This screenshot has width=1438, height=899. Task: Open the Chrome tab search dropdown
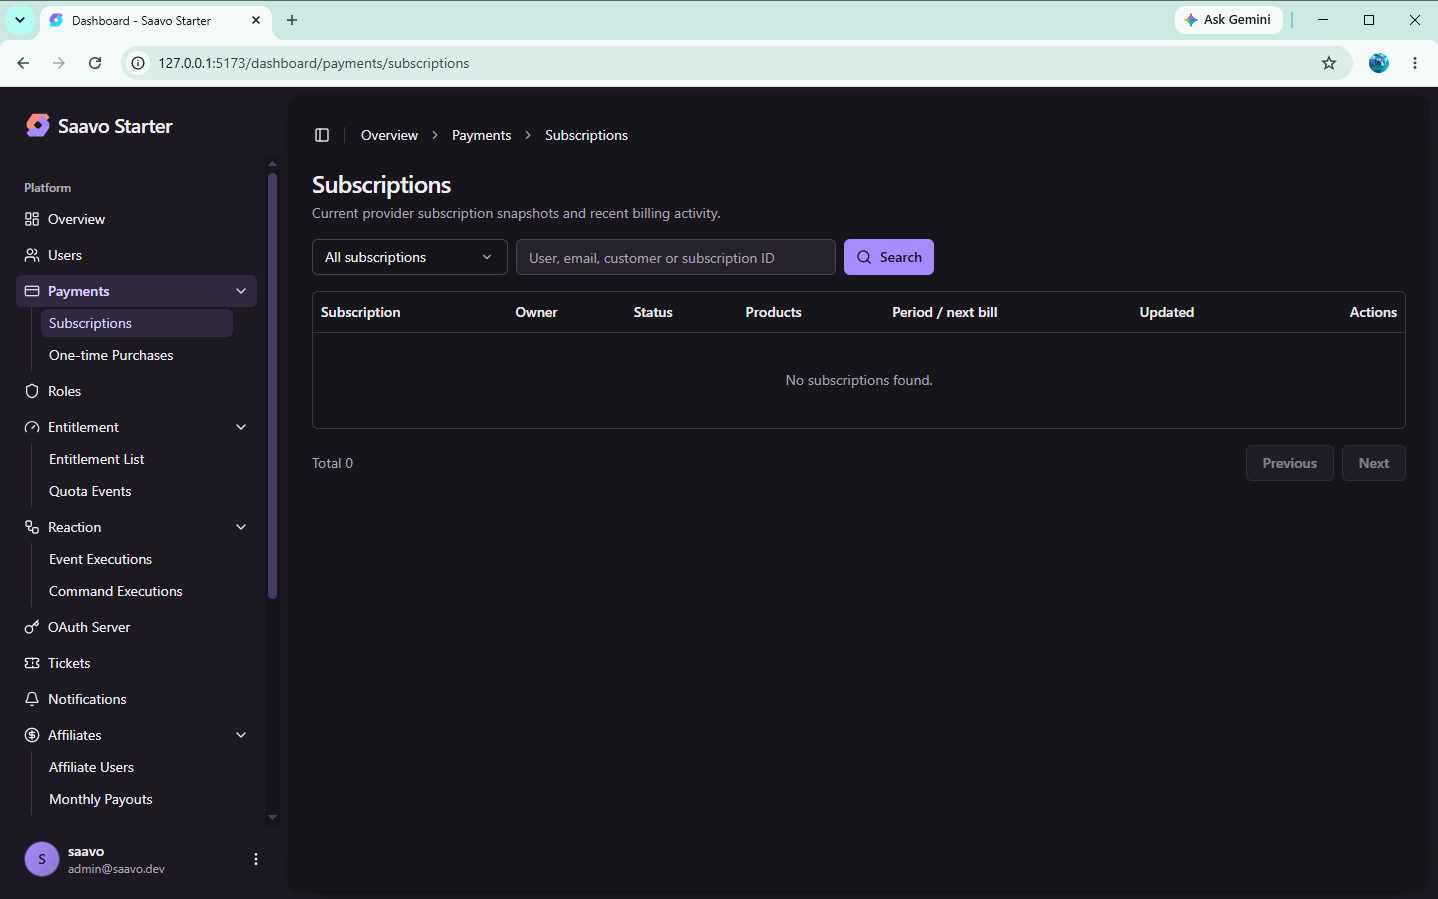(x=20, y=20)
